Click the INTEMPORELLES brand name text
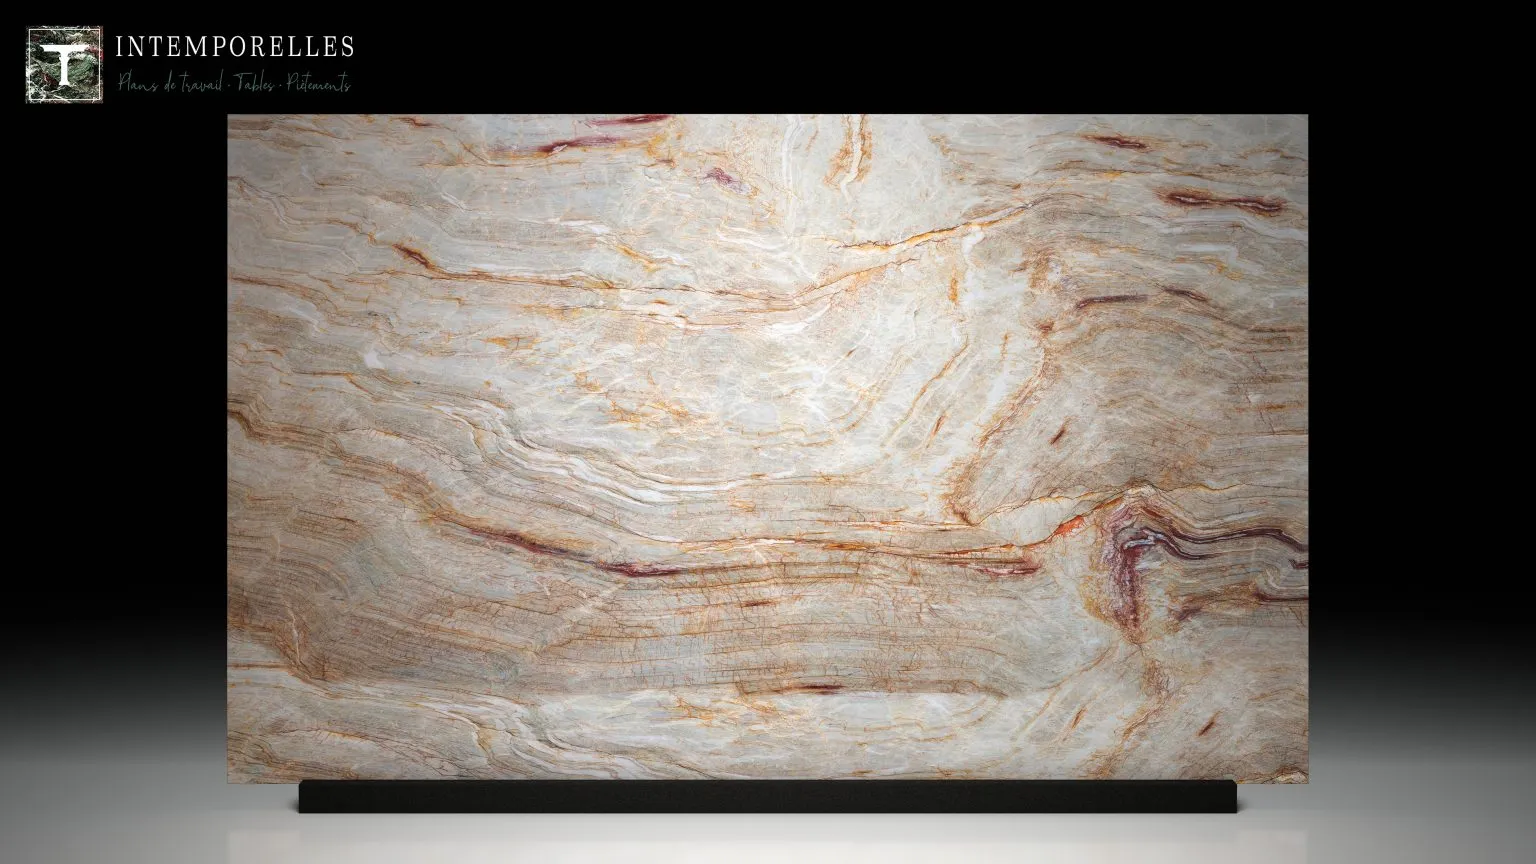 [235, 47]
